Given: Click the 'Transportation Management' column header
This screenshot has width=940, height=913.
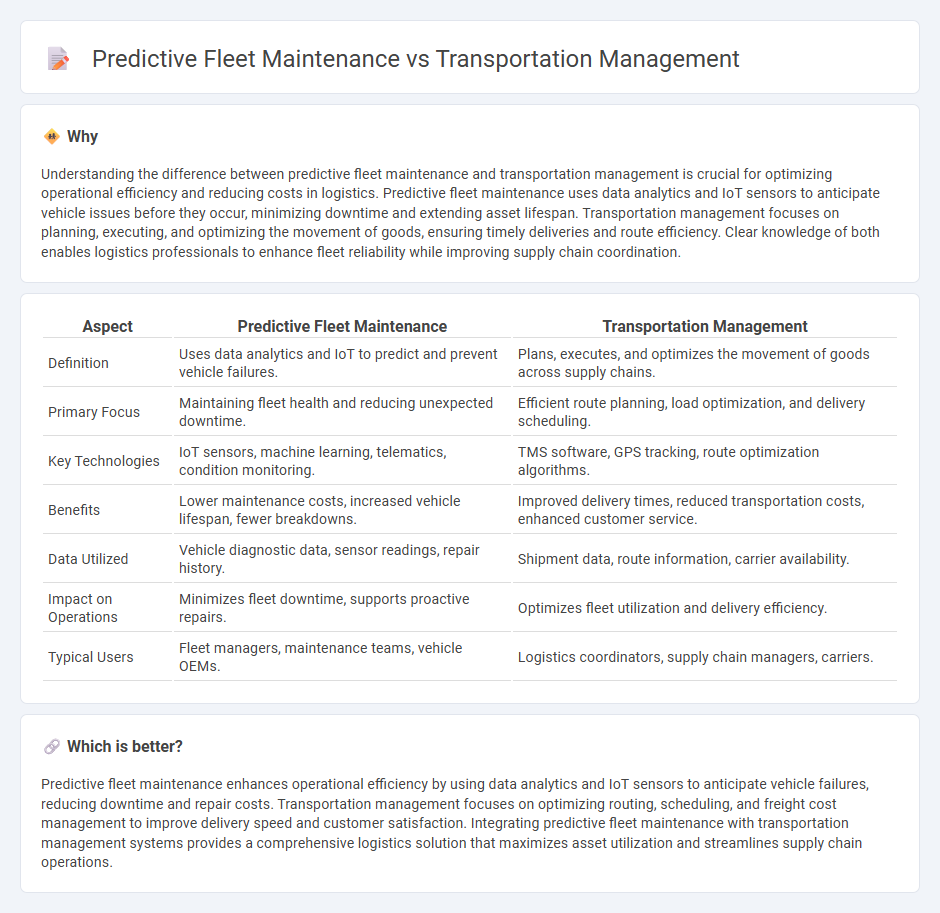Looking at the screenshot, I should point(705,326).
